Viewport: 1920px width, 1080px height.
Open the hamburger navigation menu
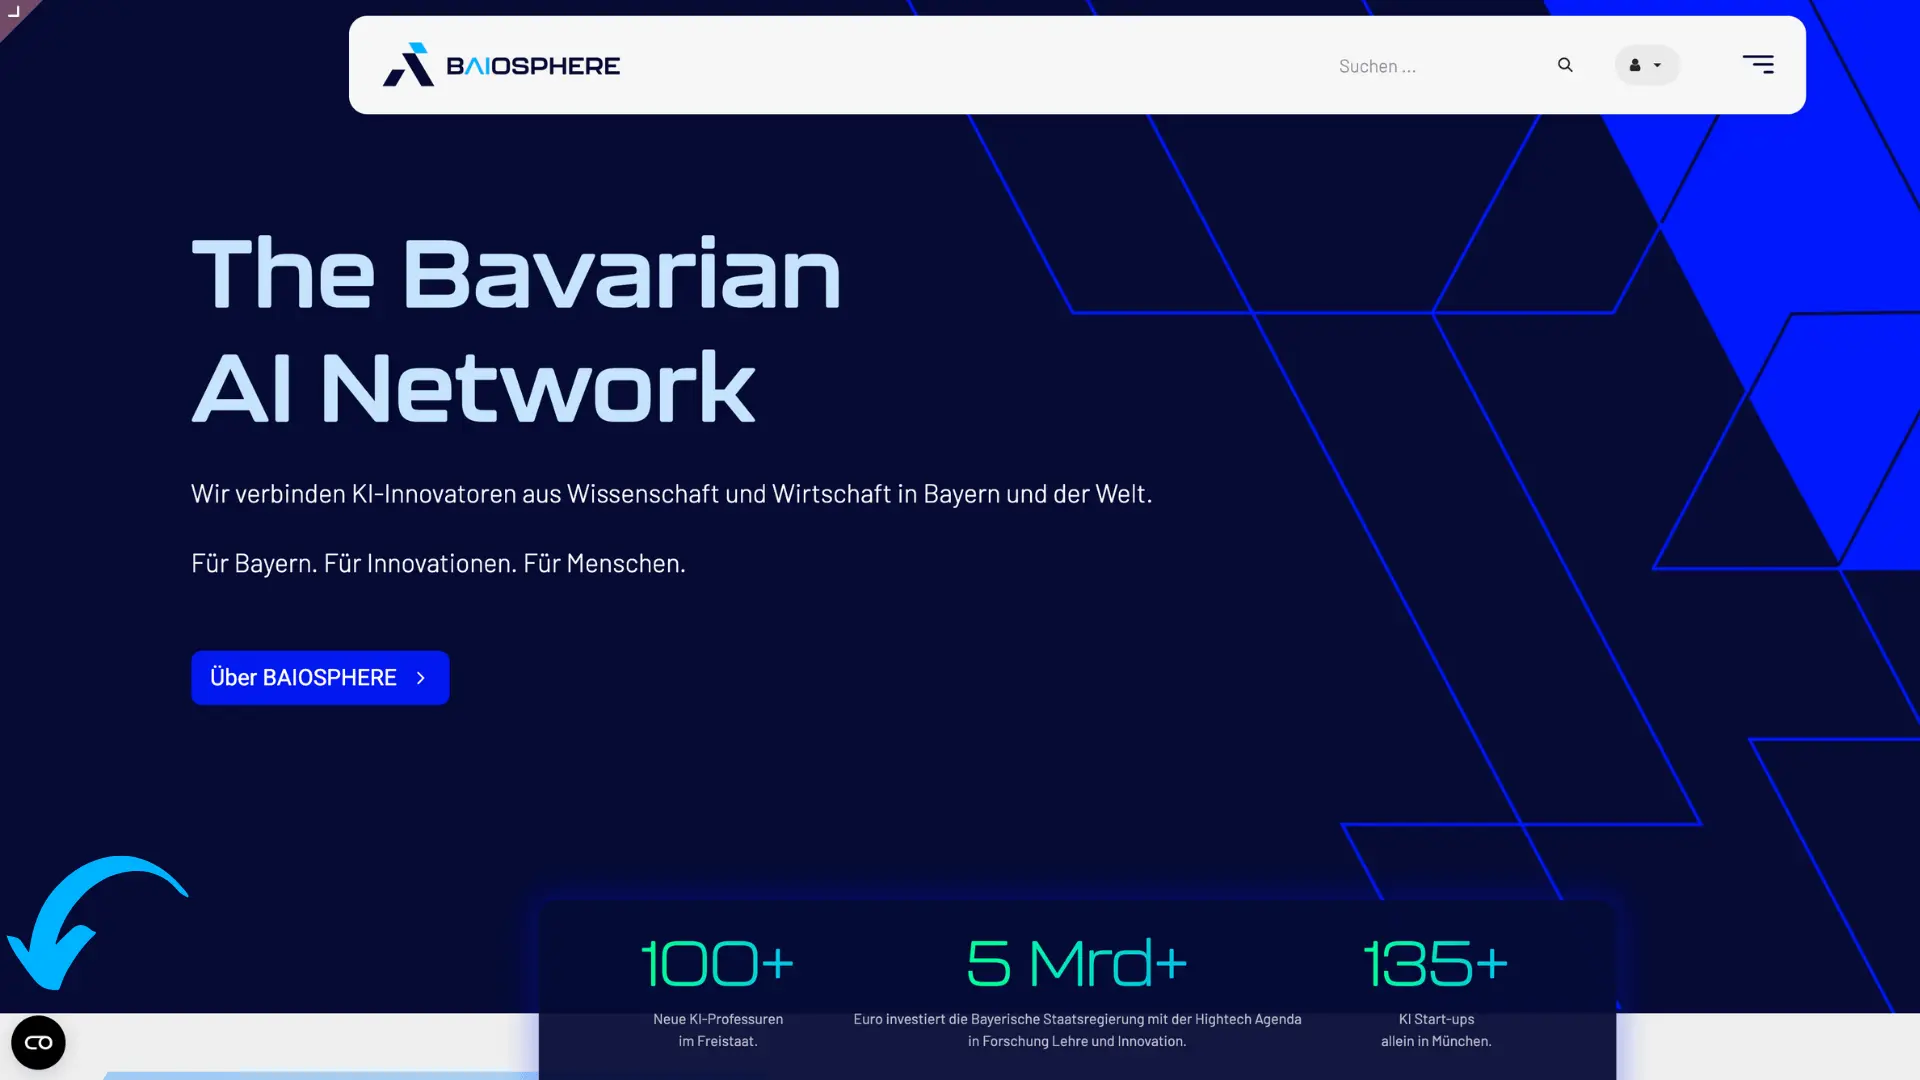(1758, 65)
